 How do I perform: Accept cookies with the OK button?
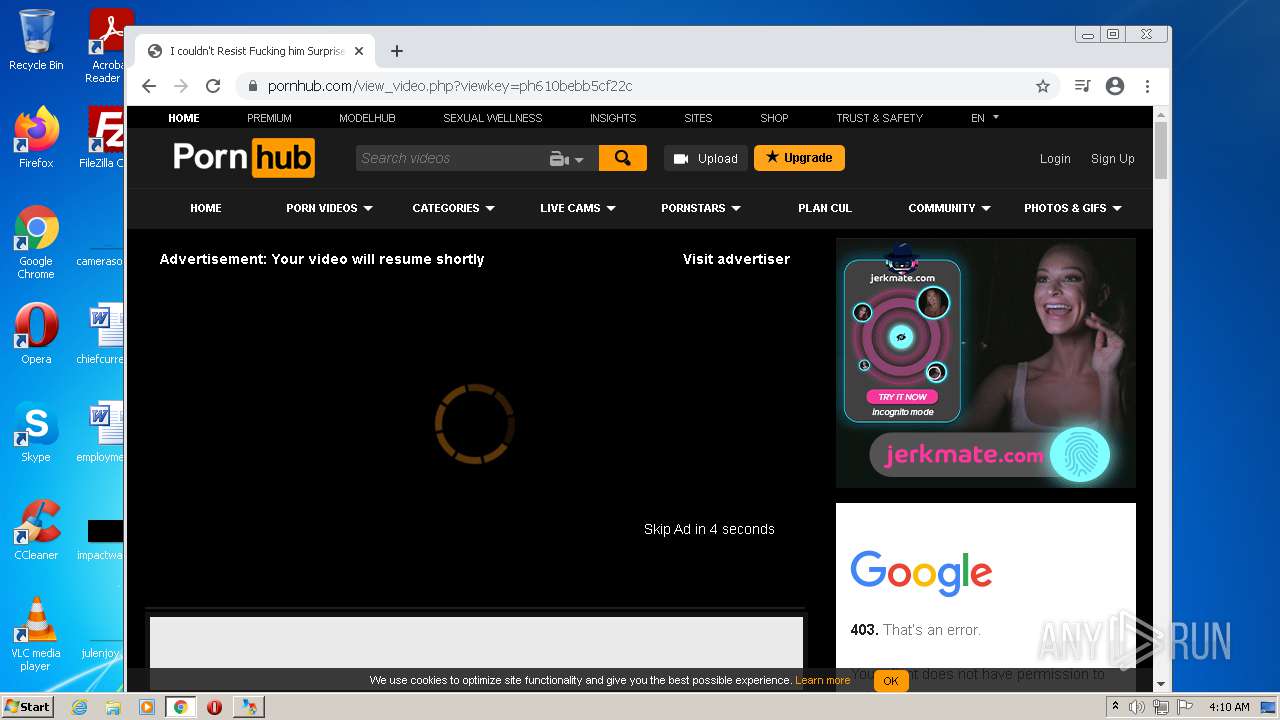pos(890,681)
